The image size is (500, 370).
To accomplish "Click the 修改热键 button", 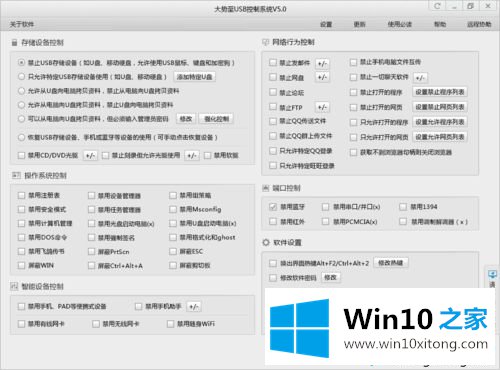I will 391,263.
